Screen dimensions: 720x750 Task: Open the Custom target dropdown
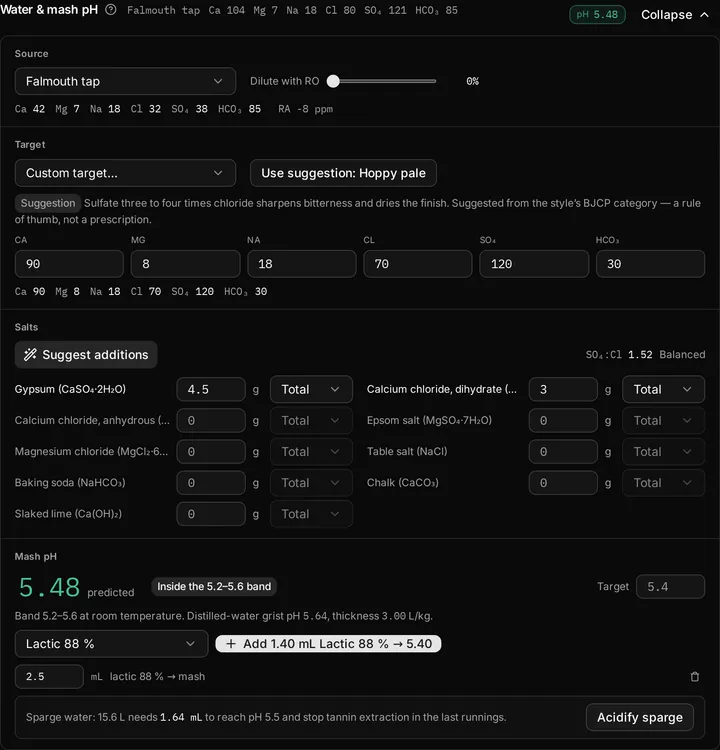tap(125, 173)
